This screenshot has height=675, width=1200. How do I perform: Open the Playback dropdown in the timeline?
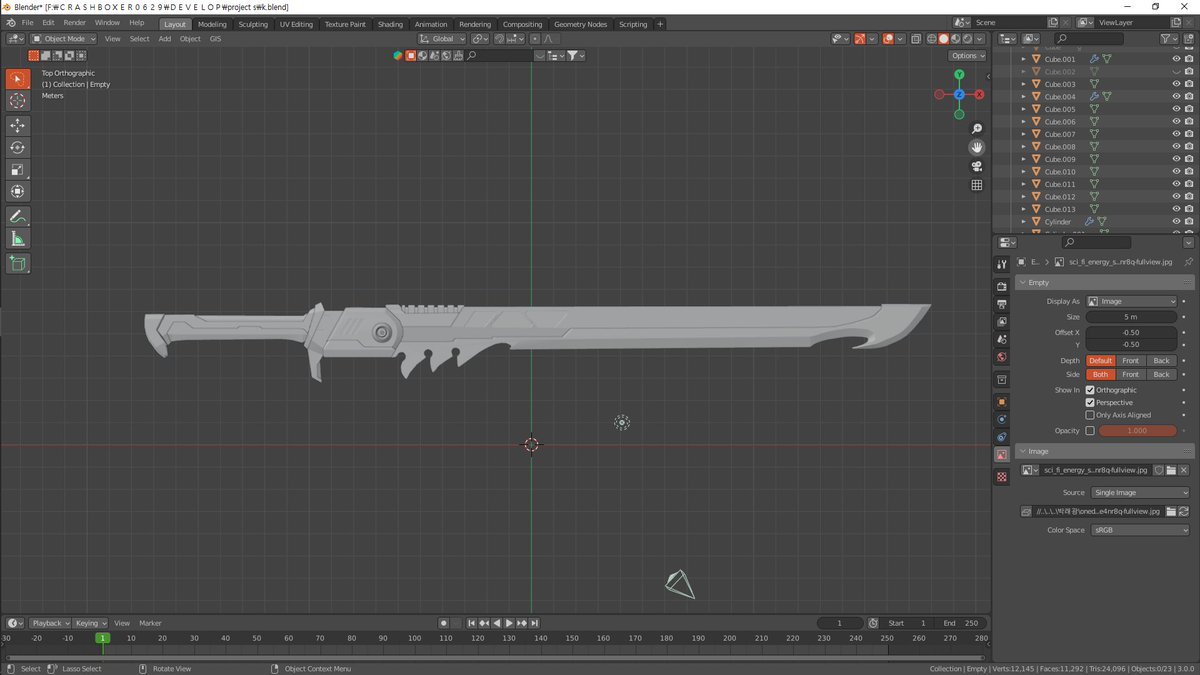point(50,623)
